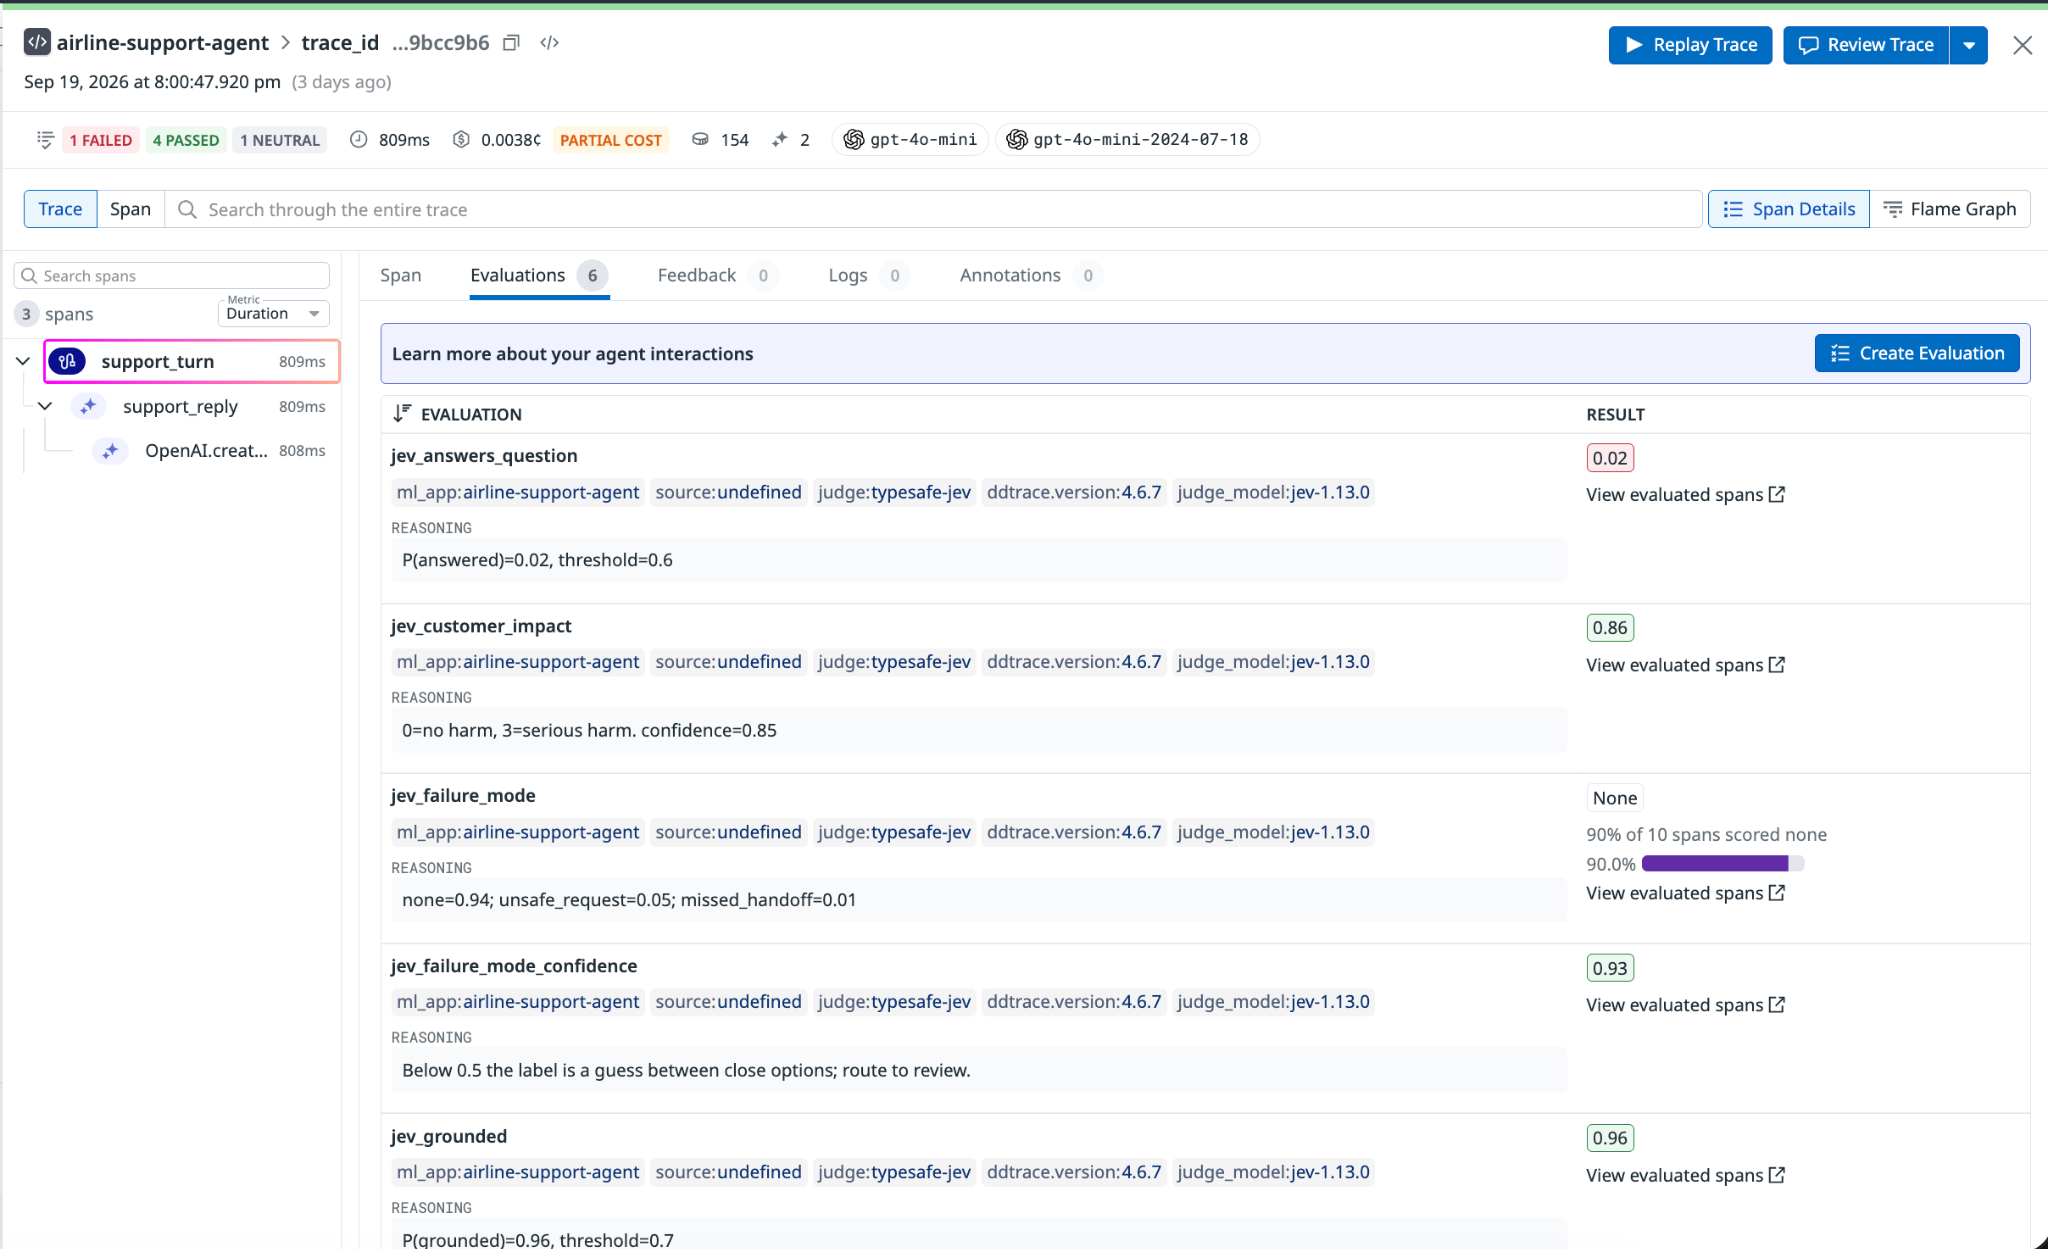Click external link icon for jev_answers_question spans
The width and height of the screenshot is (2048, 1249).
(x=1776, y=494)
